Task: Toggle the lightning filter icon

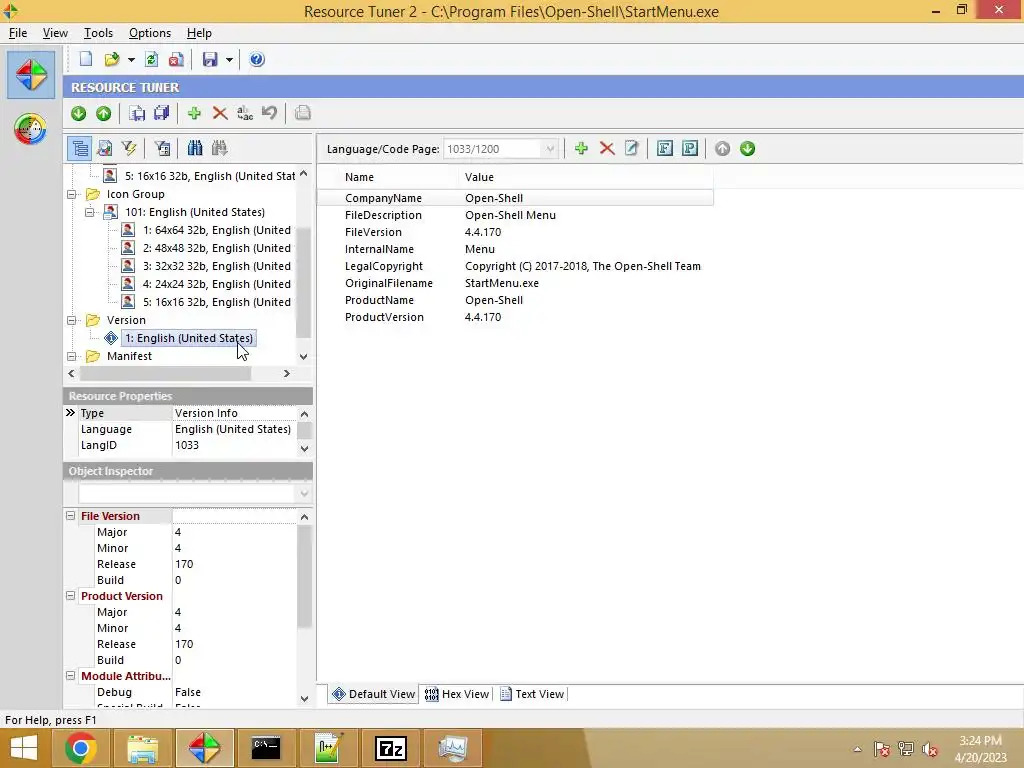Action: point(129,149)
